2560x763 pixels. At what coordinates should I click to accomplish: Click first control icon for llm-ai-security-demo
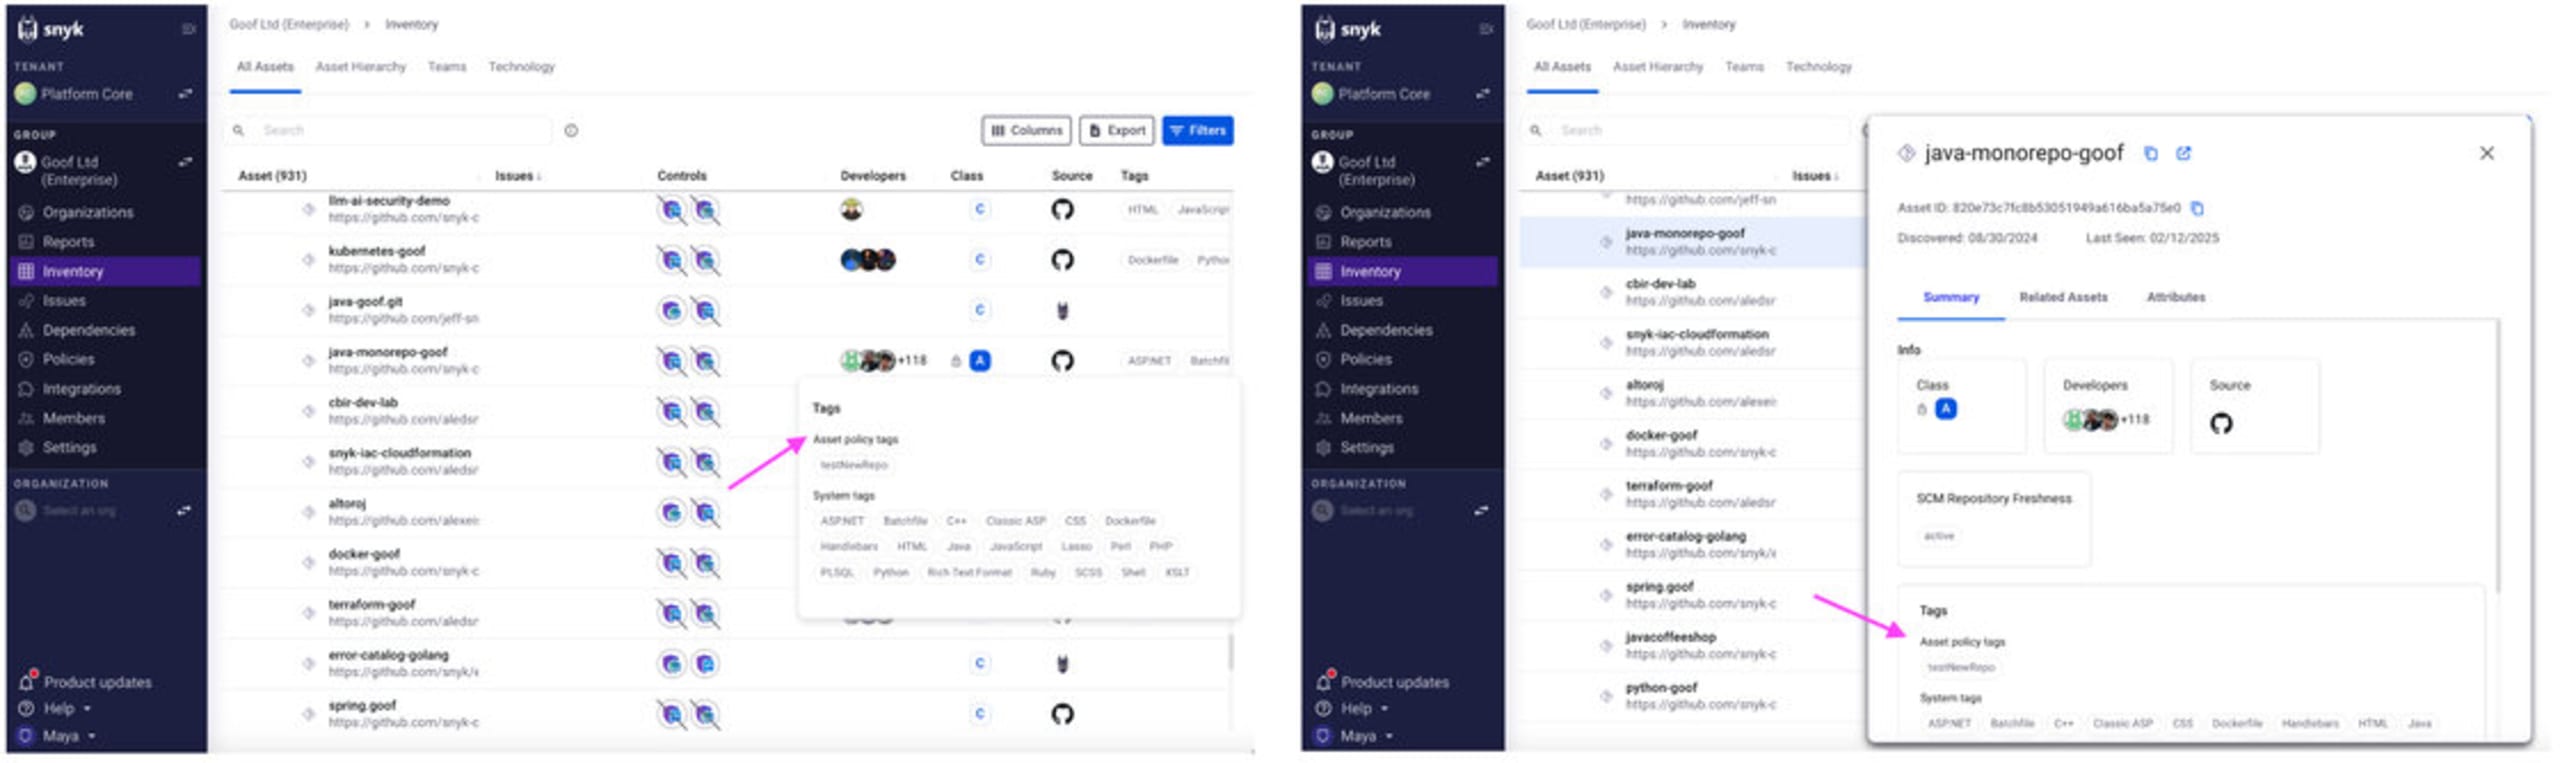672,210
